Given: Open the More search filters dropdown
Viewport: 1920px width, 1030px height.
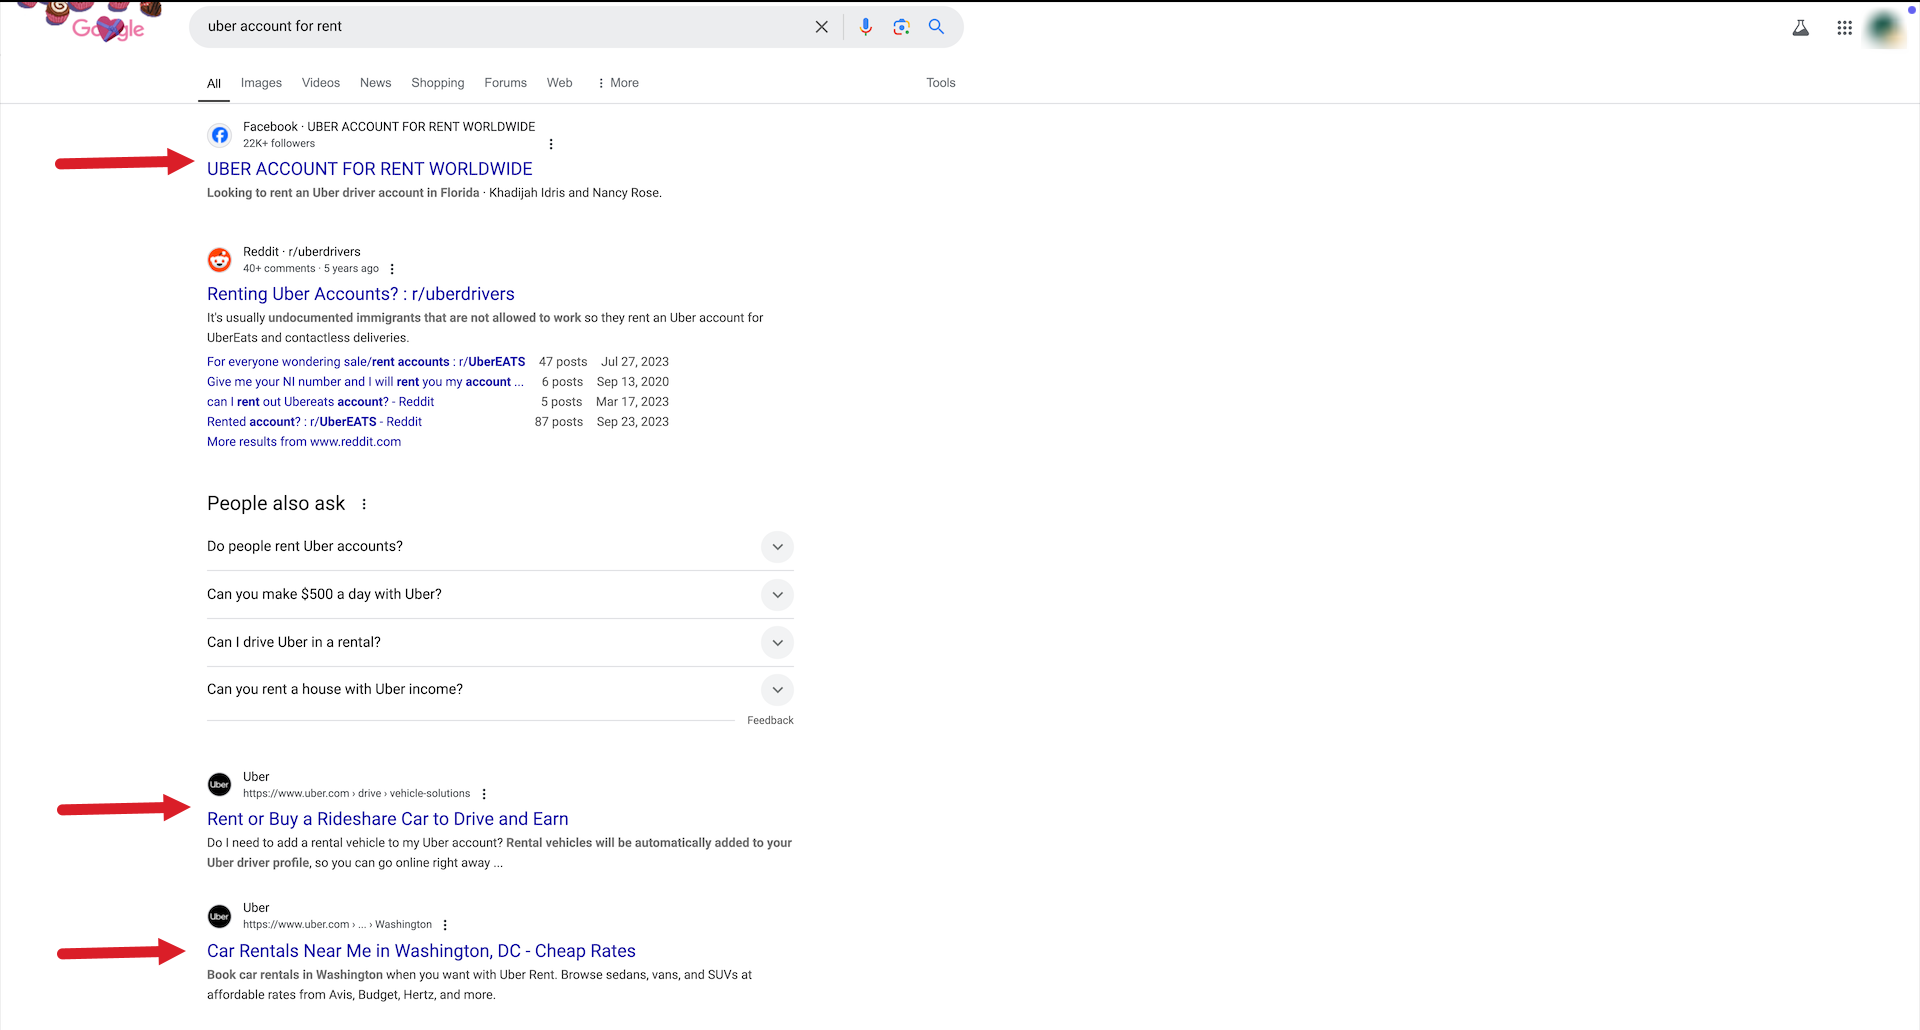Looking at the screenshot, I should [618, 83].
